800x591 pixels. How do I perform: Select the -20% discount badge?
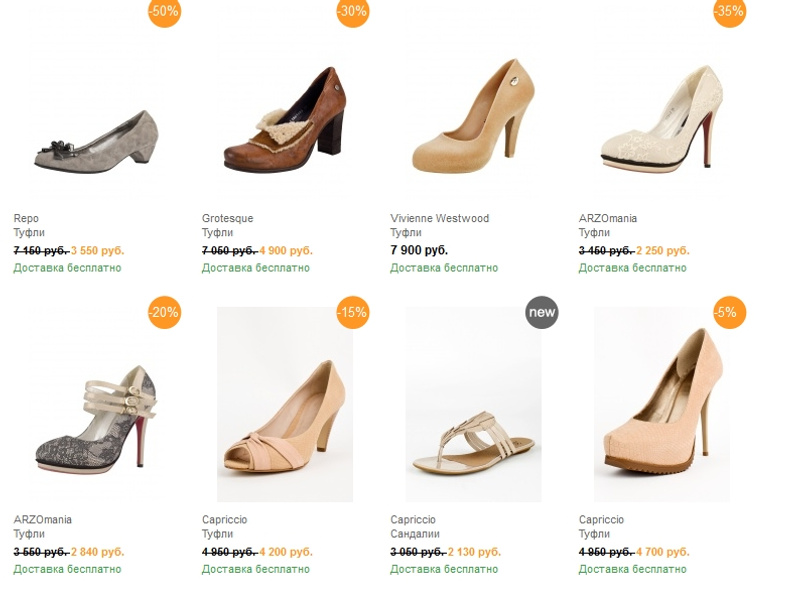click(x=164, y=312)
